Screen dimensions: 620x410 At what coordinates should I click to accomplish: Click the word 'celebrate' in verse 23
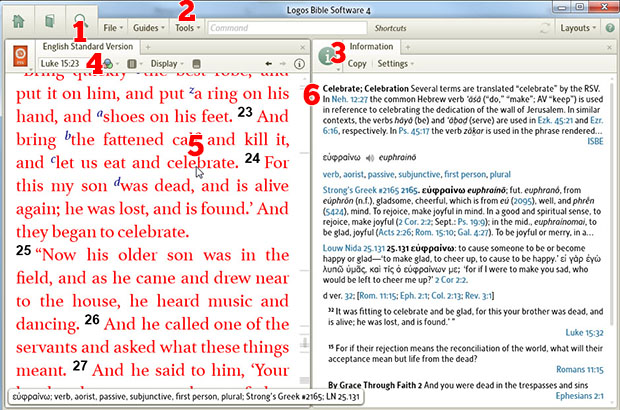[202, 163]
